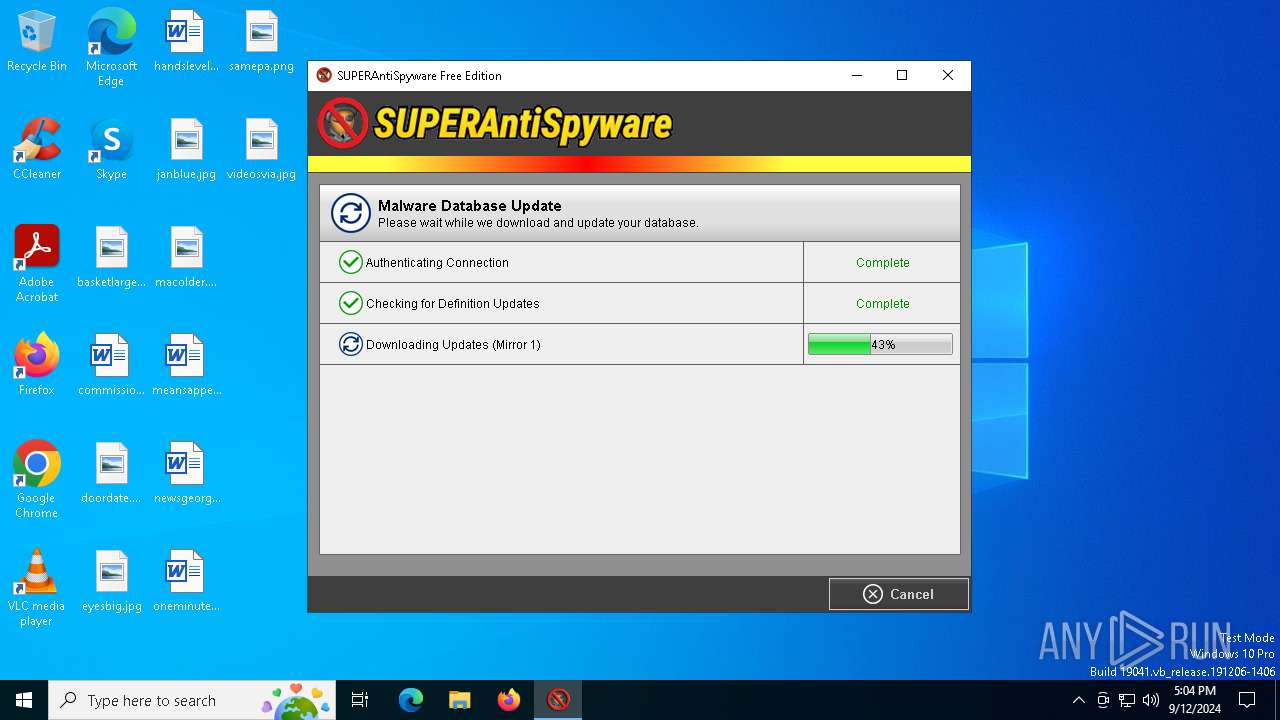Open the Recycle Bin desktop icon
Screen dimensions: 1280x720
point(37,42)
